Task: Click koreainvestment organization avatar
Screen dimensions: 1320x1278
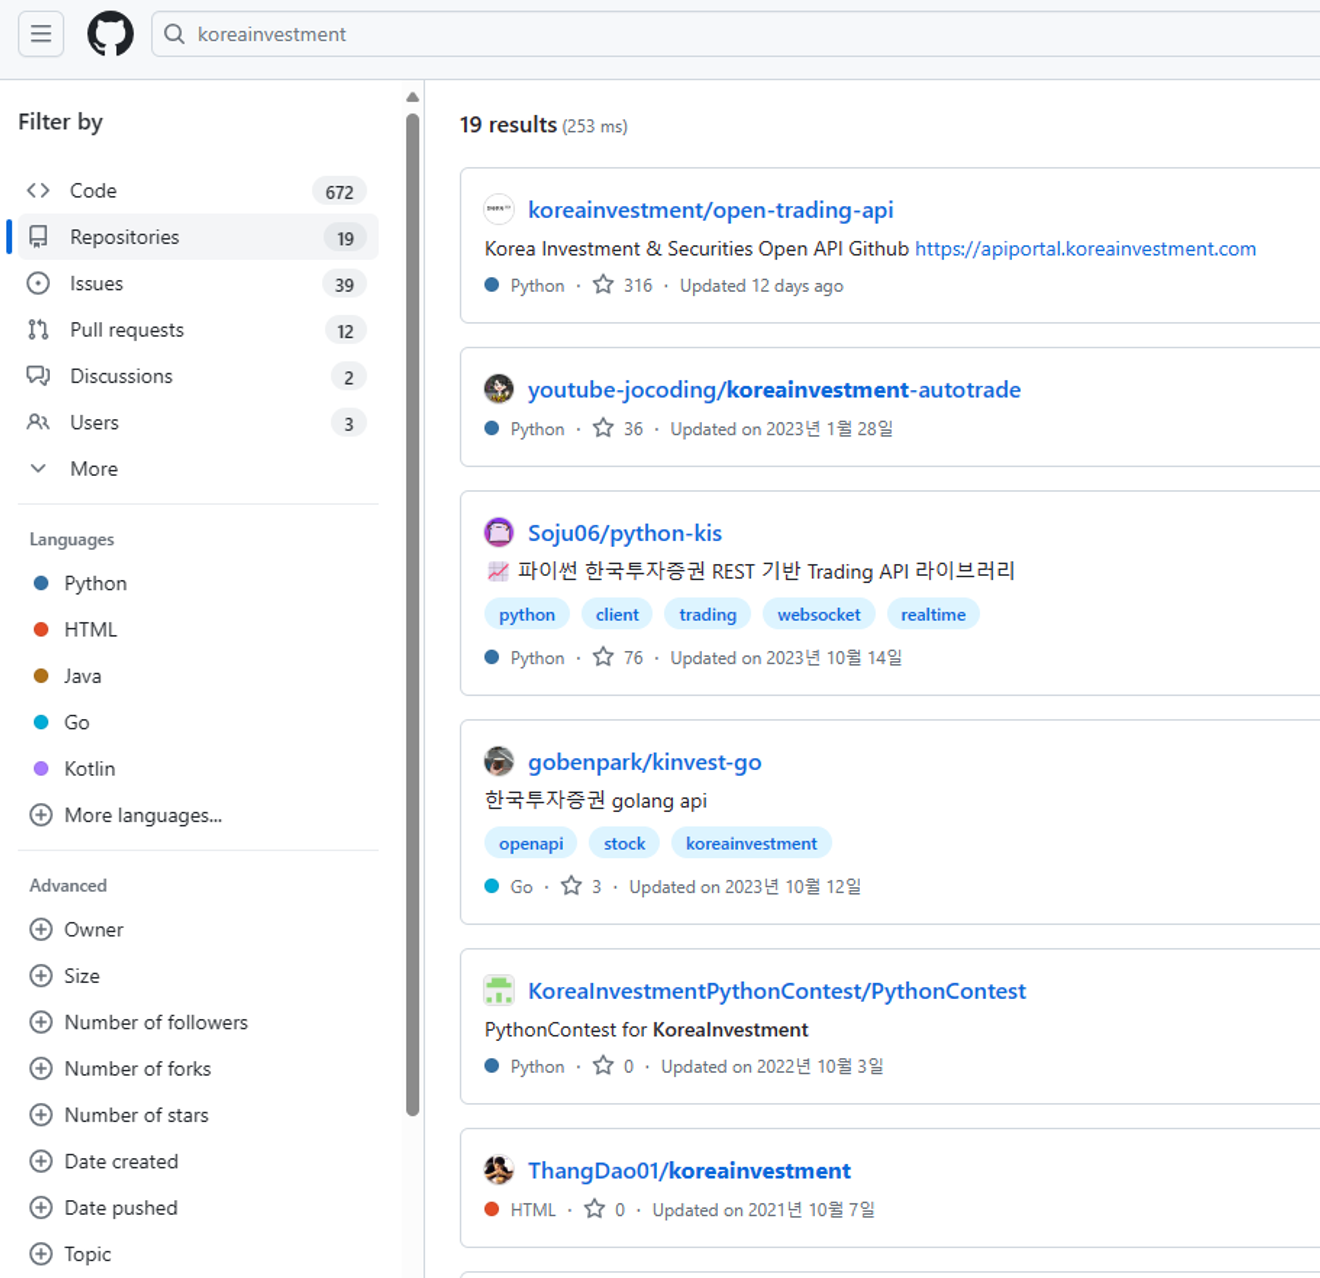Action: click(499, 209)
